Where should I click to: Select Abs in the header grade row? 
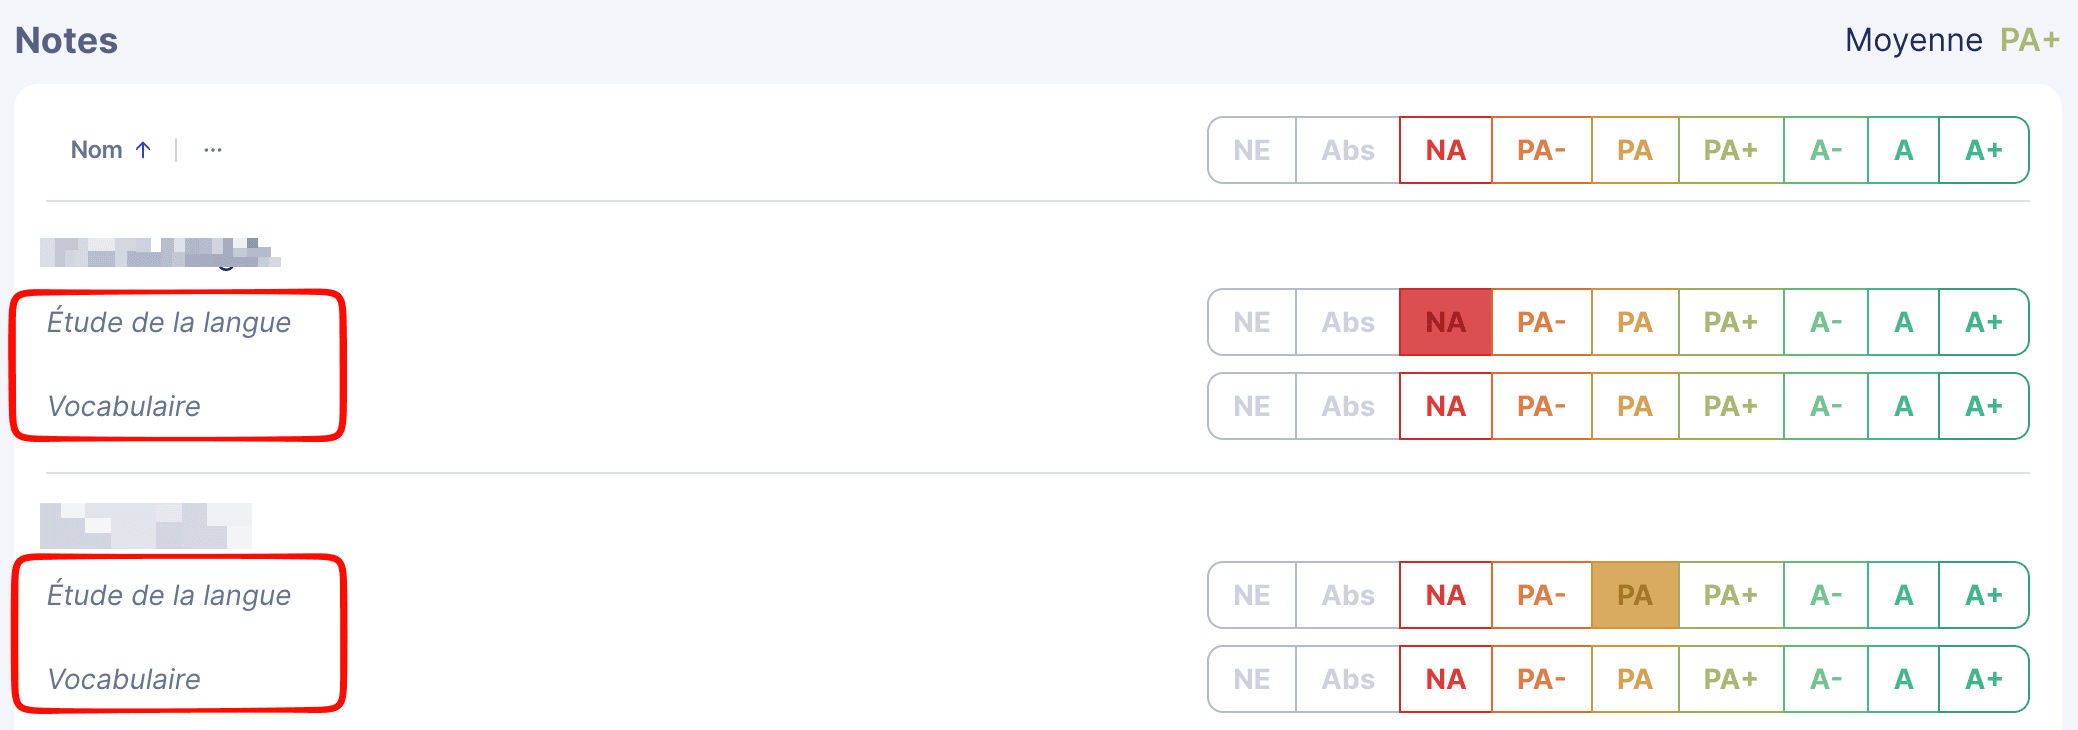[x=1347, y=150]
